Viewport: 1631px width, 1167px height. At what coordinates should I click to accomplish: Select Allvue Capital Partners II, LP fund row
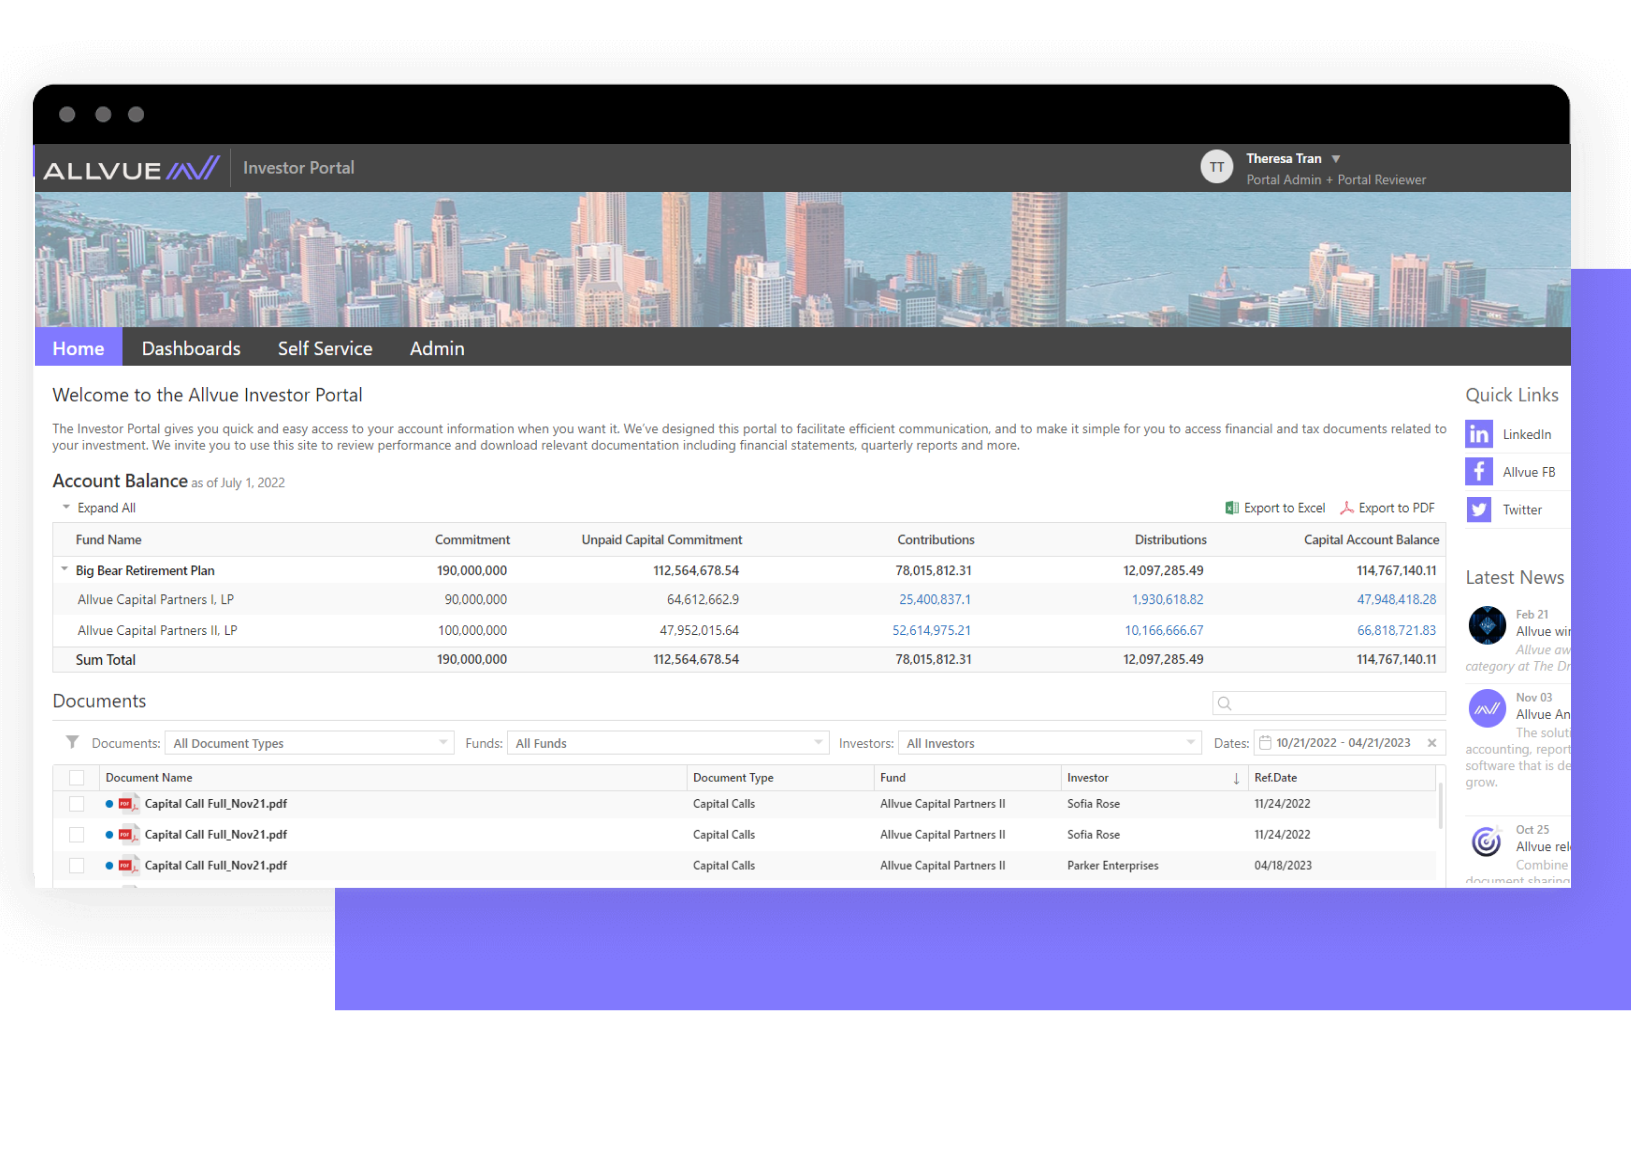click(x=749, y=631)
